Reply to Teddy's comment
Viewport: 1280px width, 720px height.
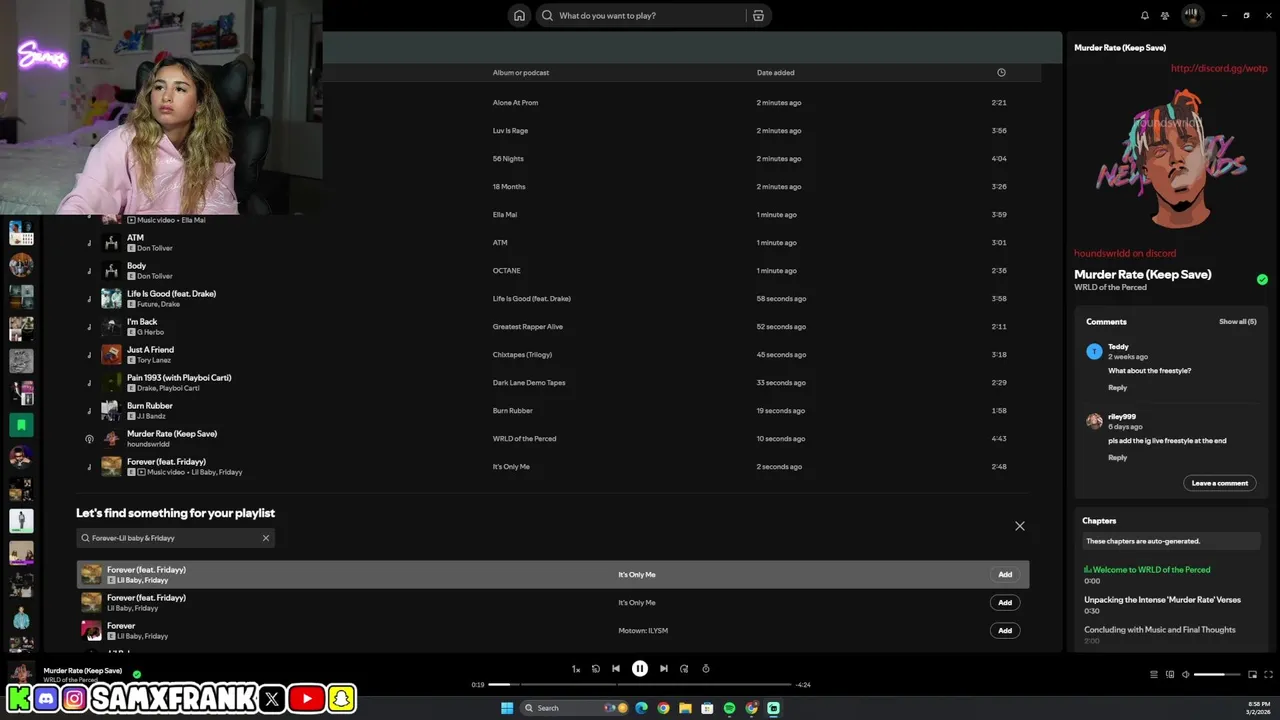[1117, 387]
